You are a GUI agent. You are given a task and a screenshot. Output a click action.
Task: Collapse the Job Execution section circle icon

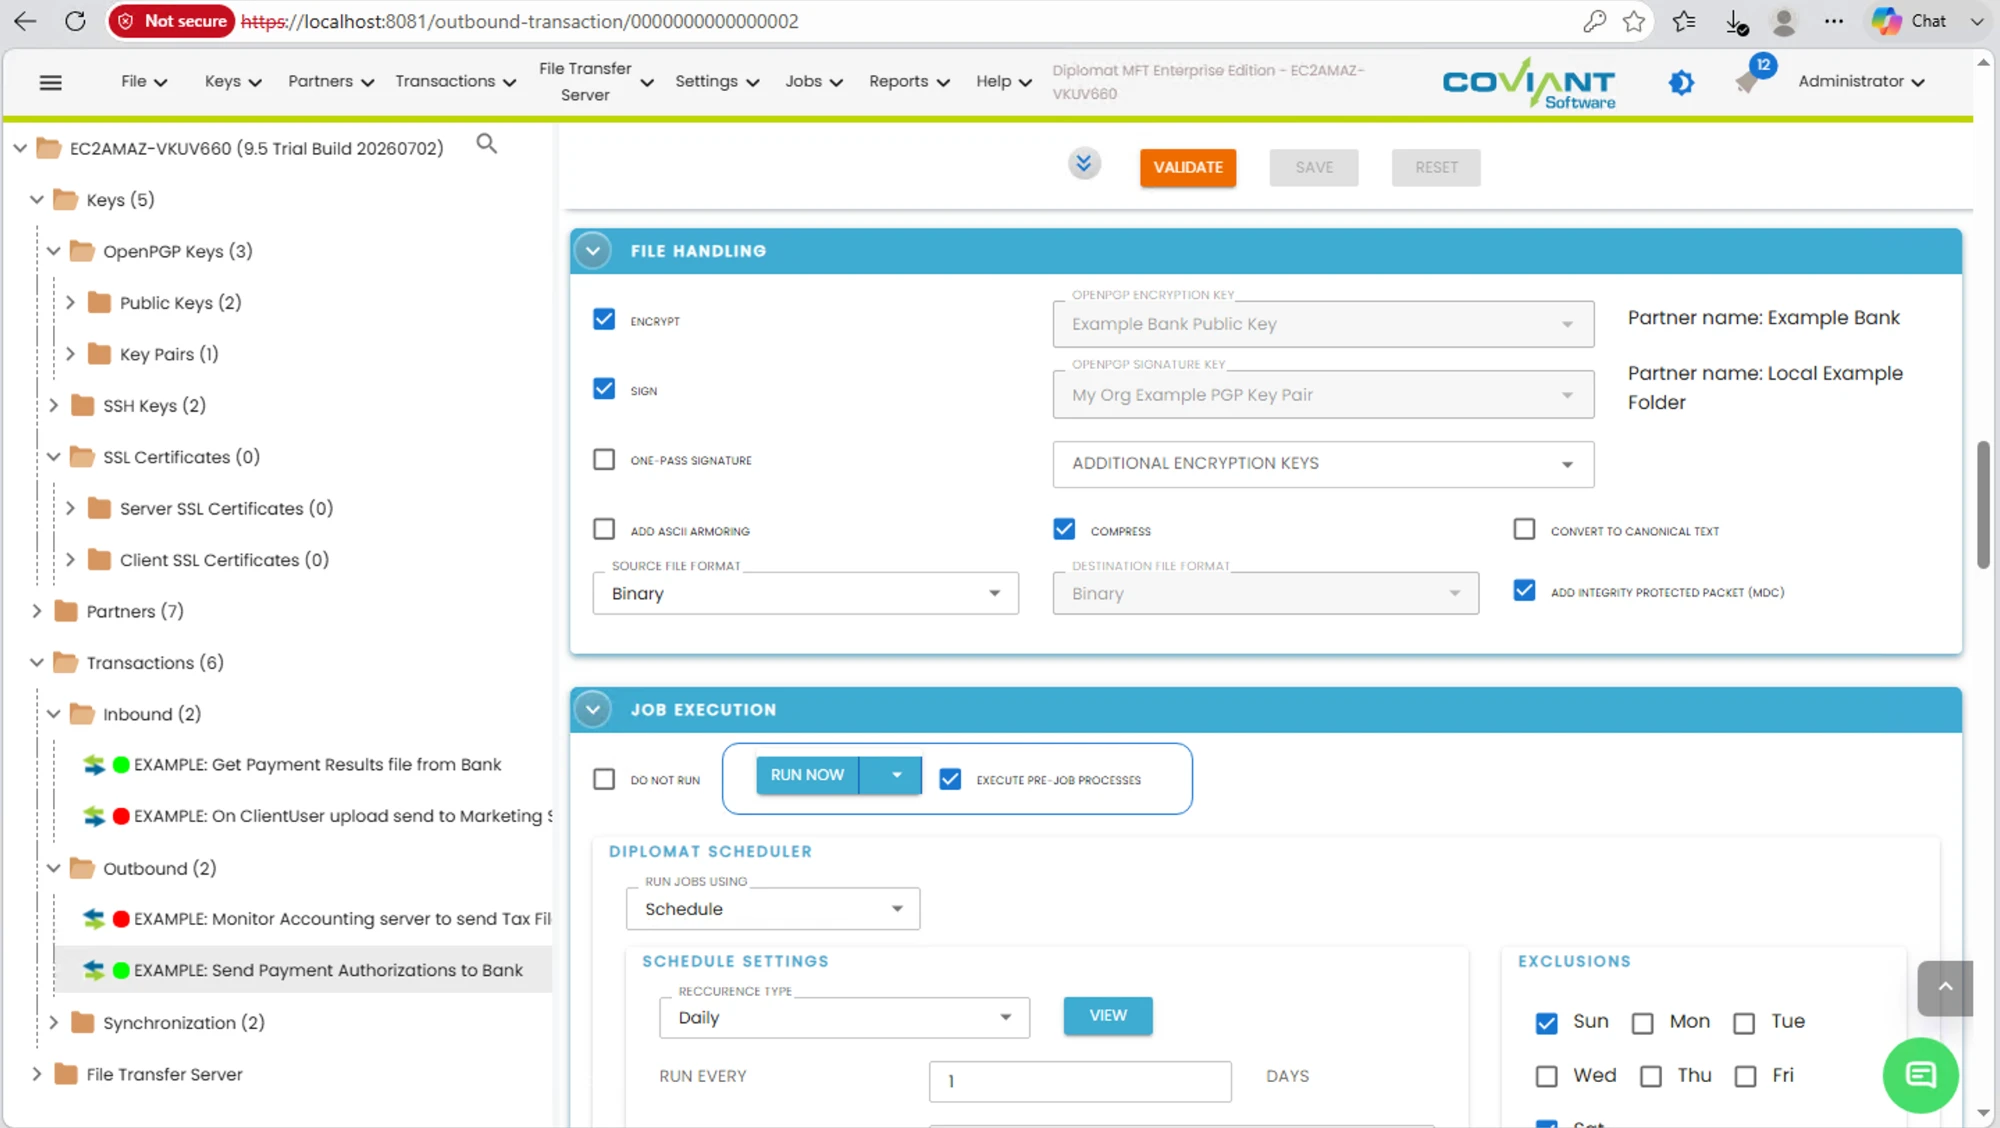(x=593, y=710)
